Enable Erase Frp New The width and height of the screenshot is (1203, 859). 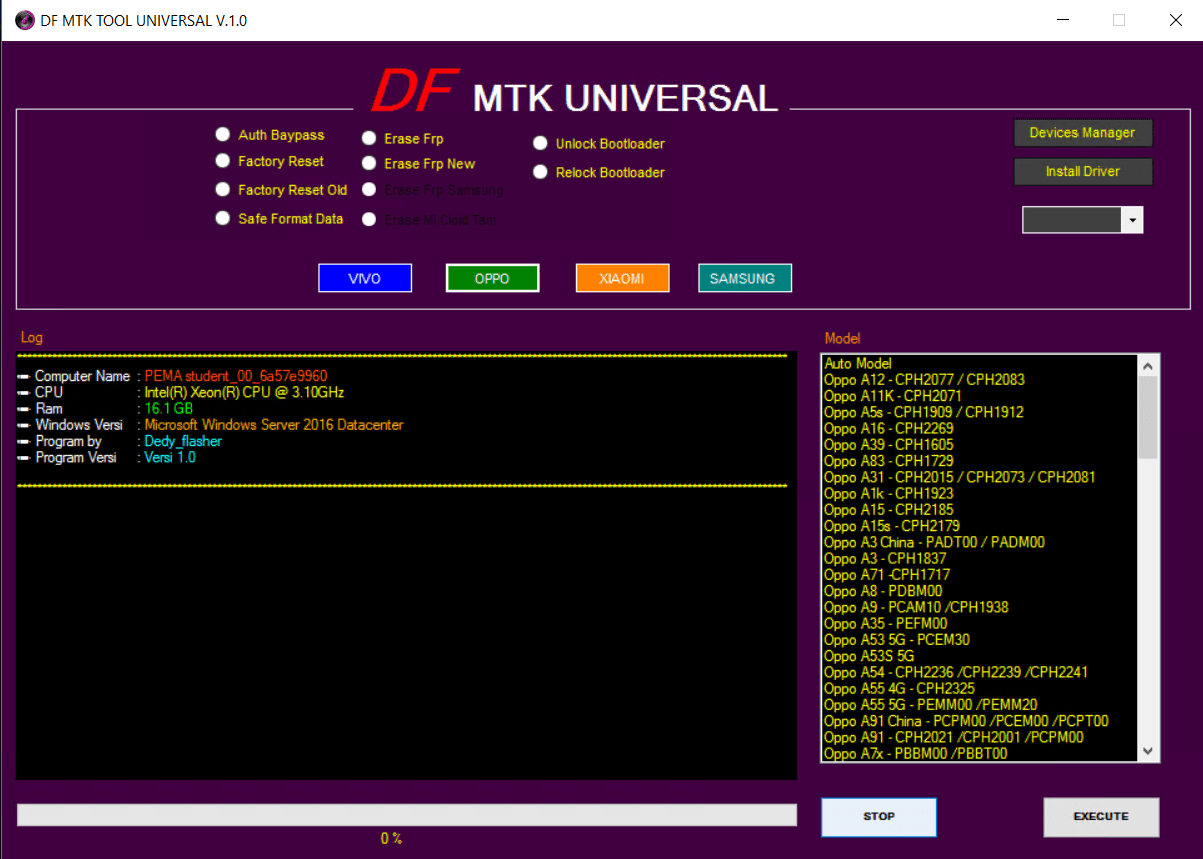(x=369, y=163)
